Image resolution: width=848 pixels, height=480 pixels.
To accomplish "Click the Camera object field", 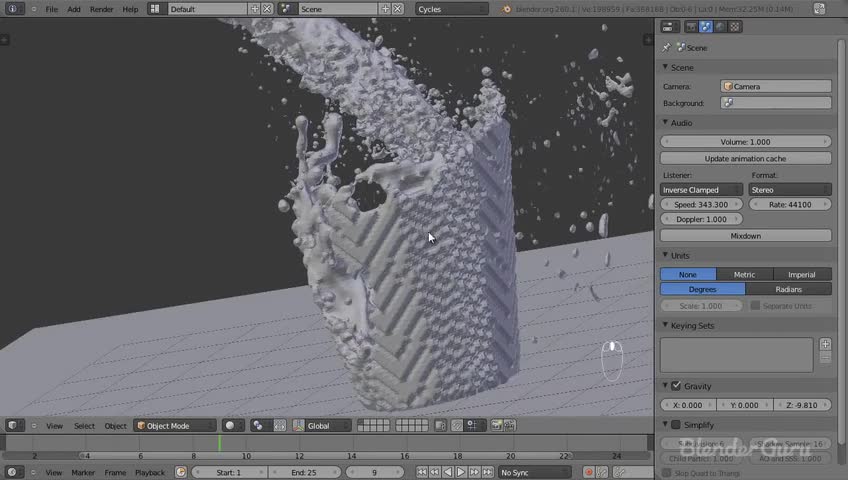I will (776, 86).
